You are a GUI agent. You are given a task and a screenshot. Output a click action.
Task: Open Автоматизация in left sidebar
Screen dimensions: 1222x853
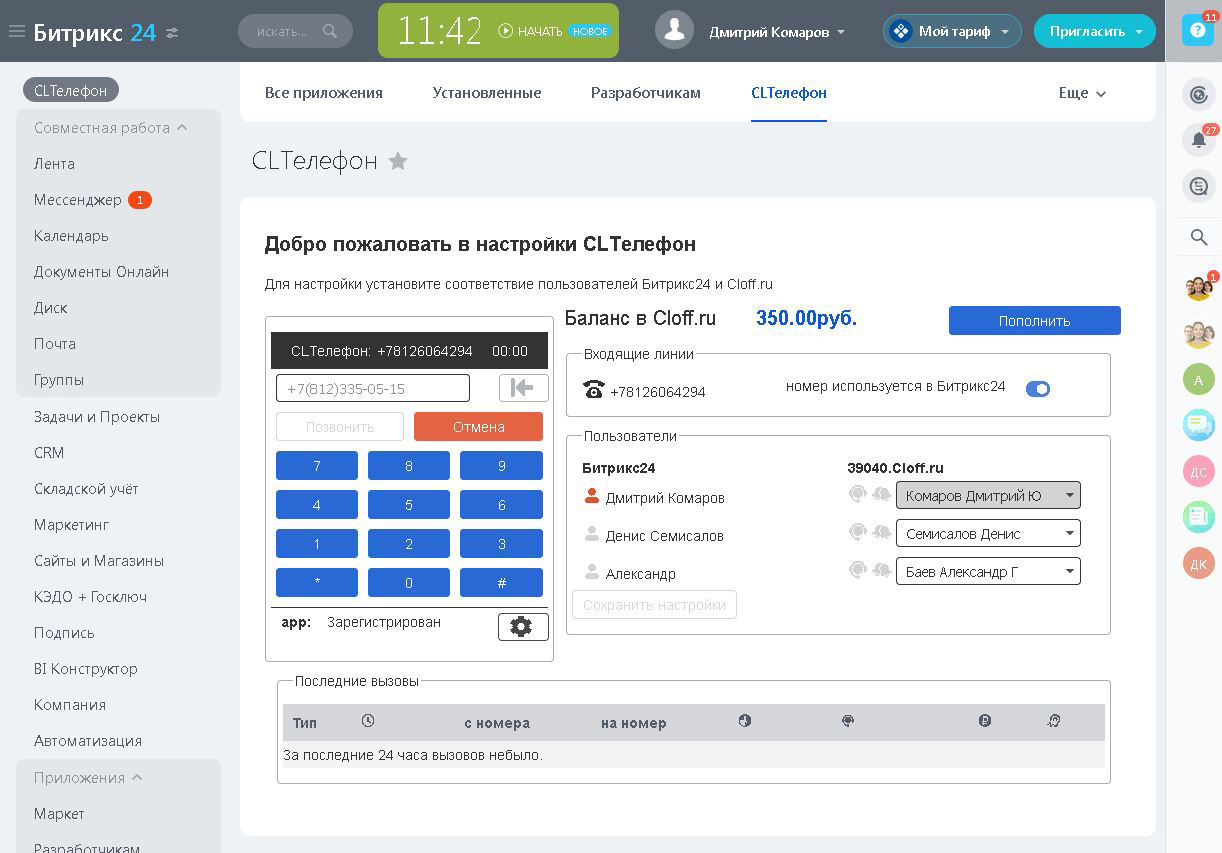pyautogui.click(x=88, y=741)
